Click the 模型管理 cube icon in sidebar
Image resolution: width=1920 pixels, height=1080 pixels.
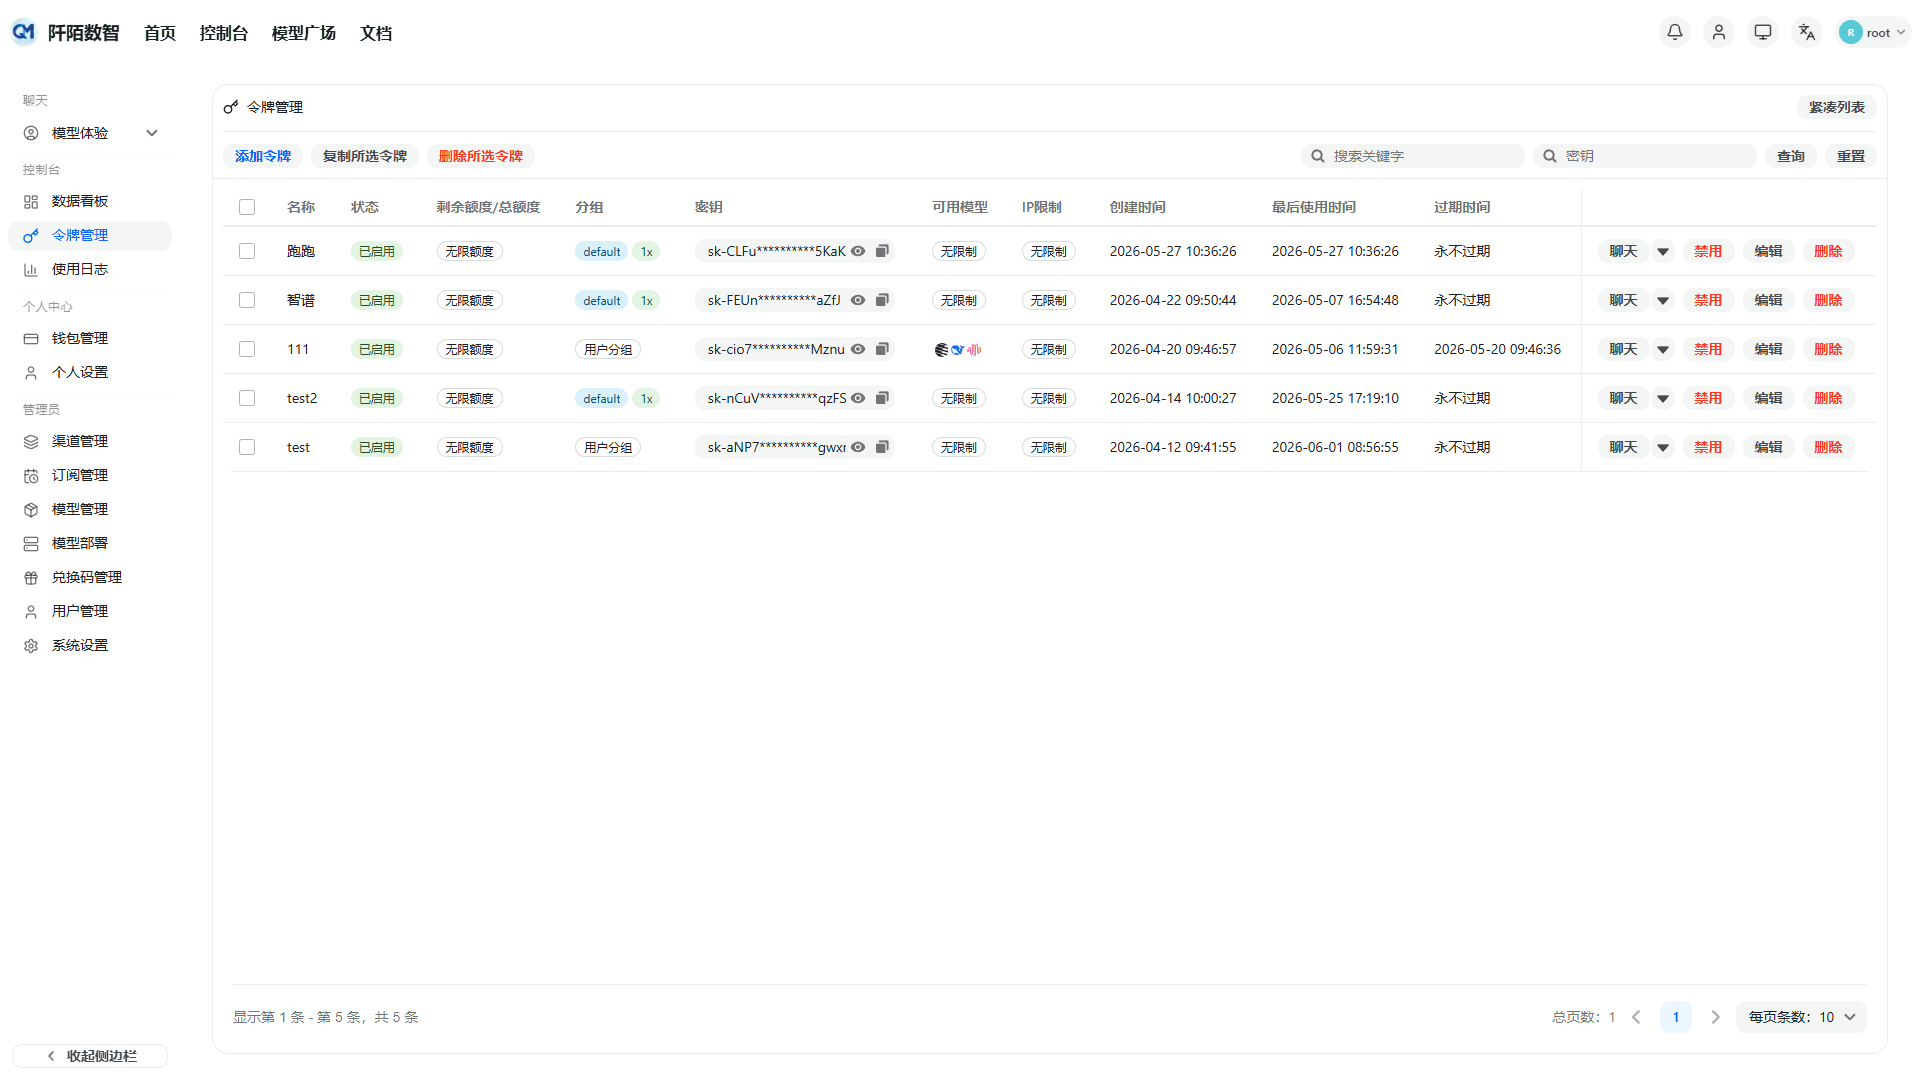(x=31, y=509)
